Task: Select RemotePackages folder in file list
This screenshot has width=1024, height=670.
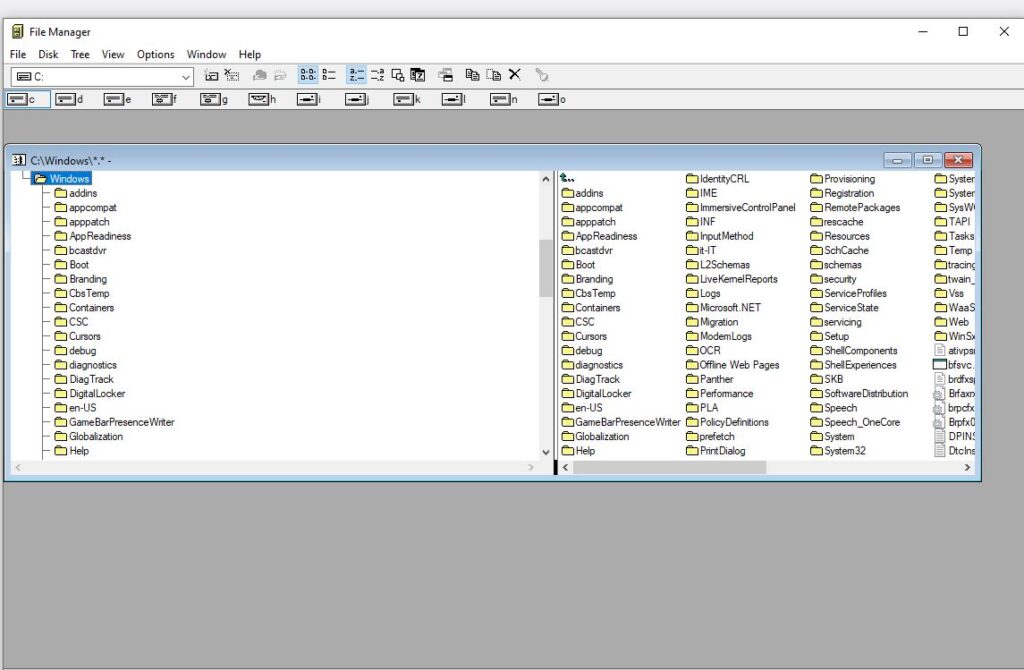Action: (x=856, y=207)
